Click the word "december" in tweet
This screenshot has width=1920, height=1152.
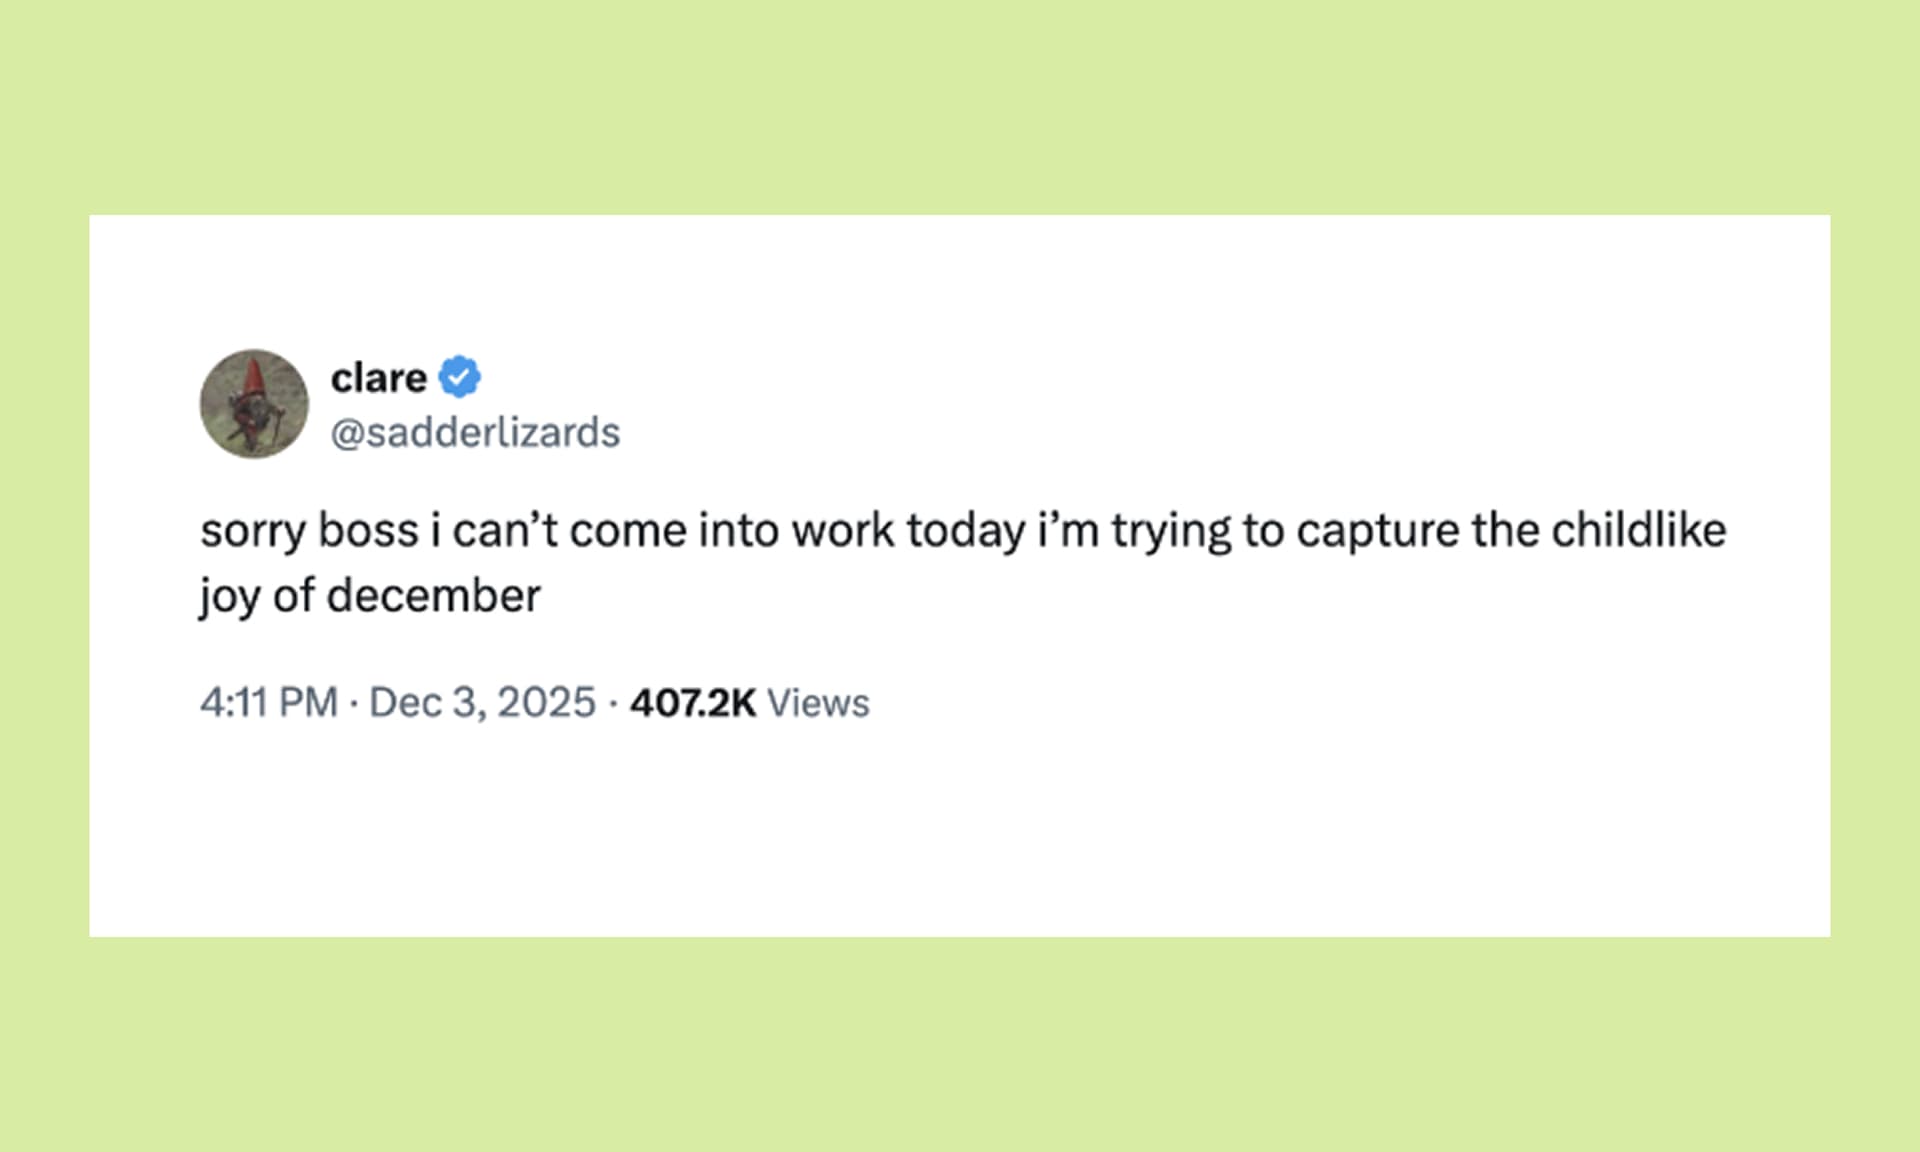coord(433,596)
